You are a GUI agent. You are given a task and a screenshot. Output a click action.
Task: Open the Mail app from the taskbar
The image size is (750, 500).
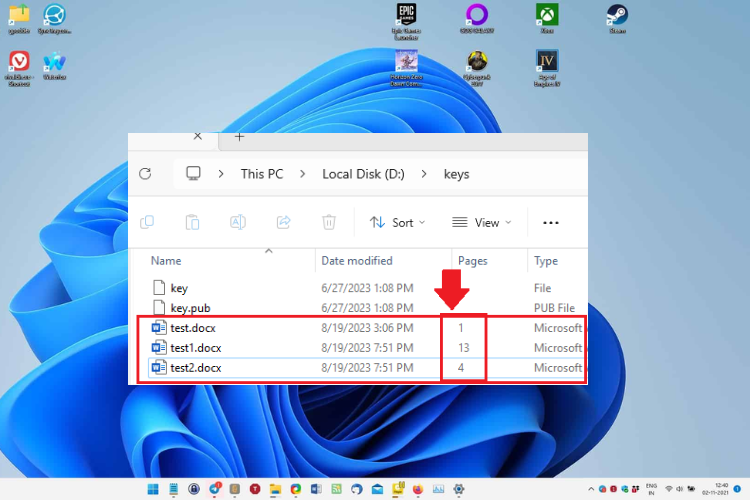coord(377,489)
